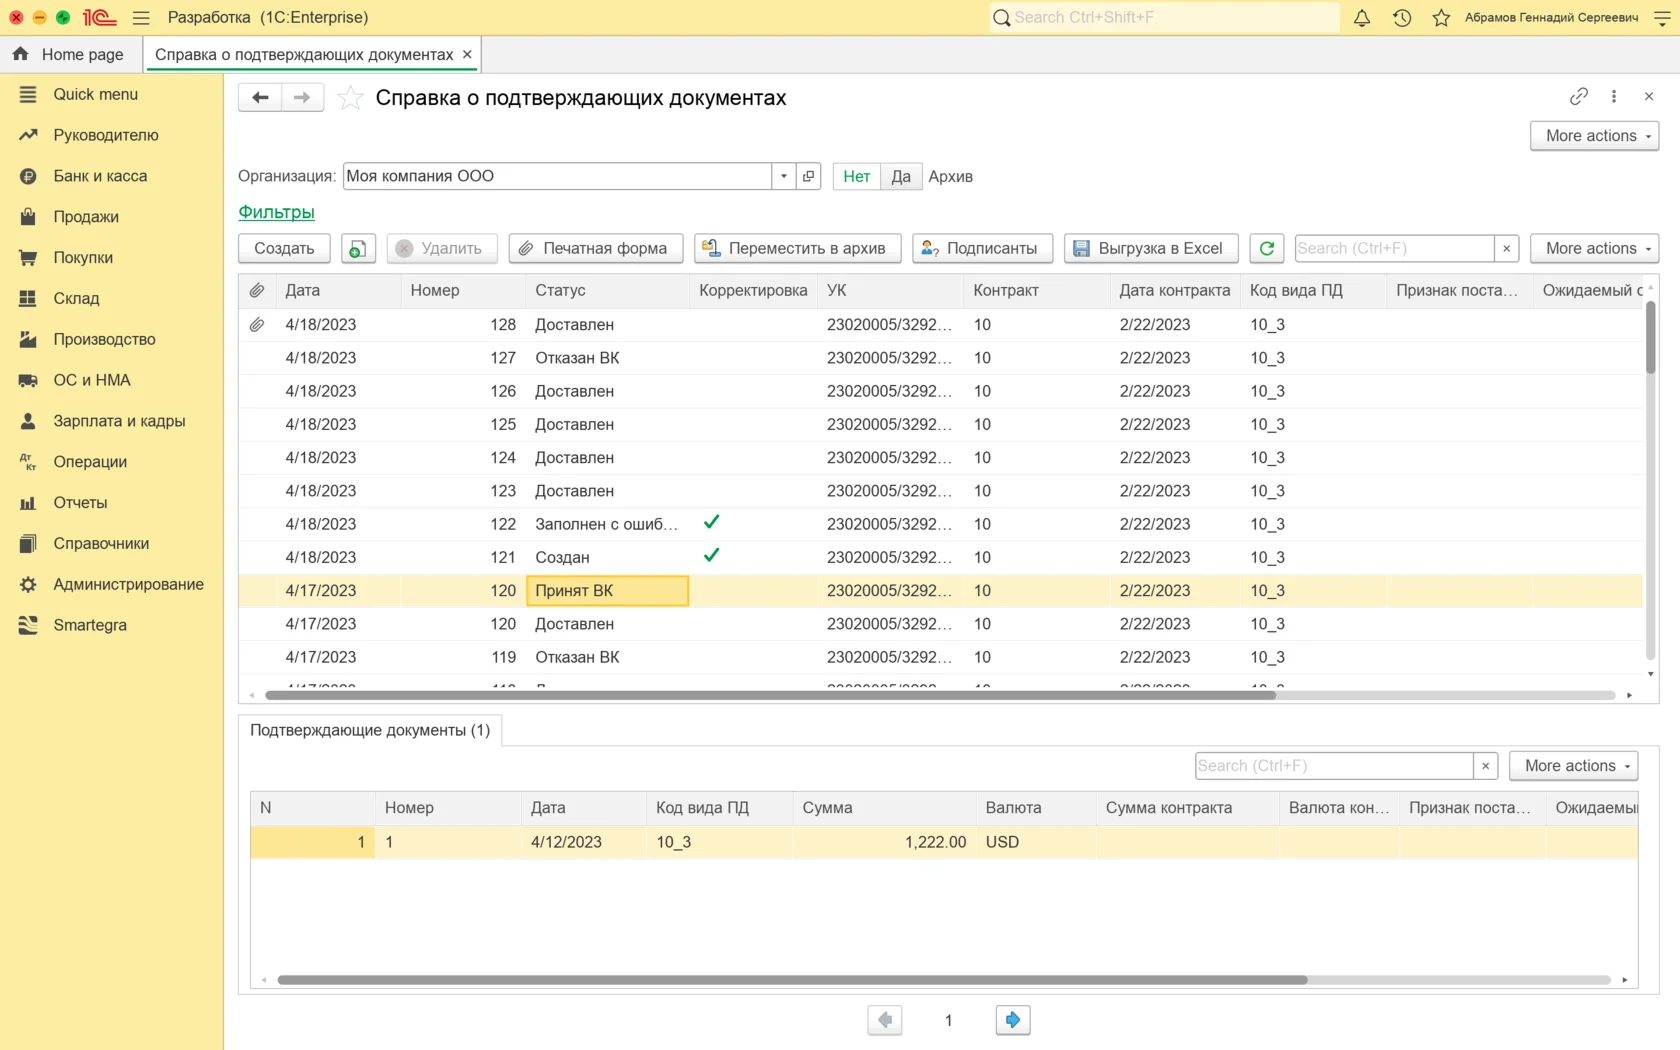Screen dimensions: 1680x1050
Task: Click the Фильтры link
Action: coord(276,212)
